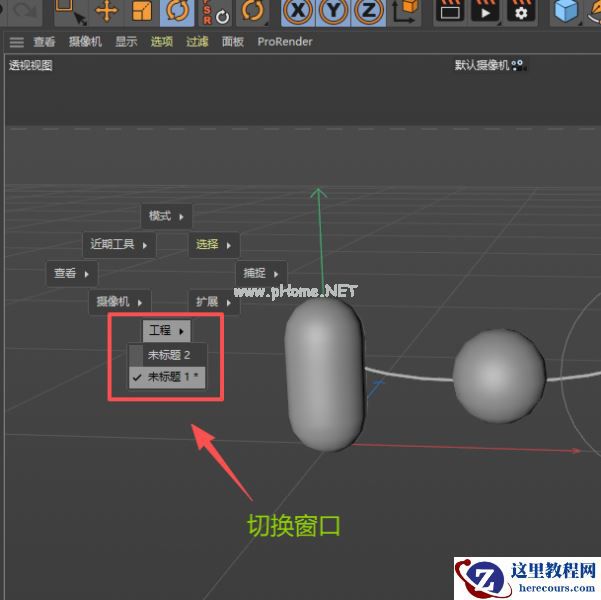Screen dimensions: 601x600
Task: Expand the 模式 popup submenu
Action: pyautogui.click(x=166, y=216)
